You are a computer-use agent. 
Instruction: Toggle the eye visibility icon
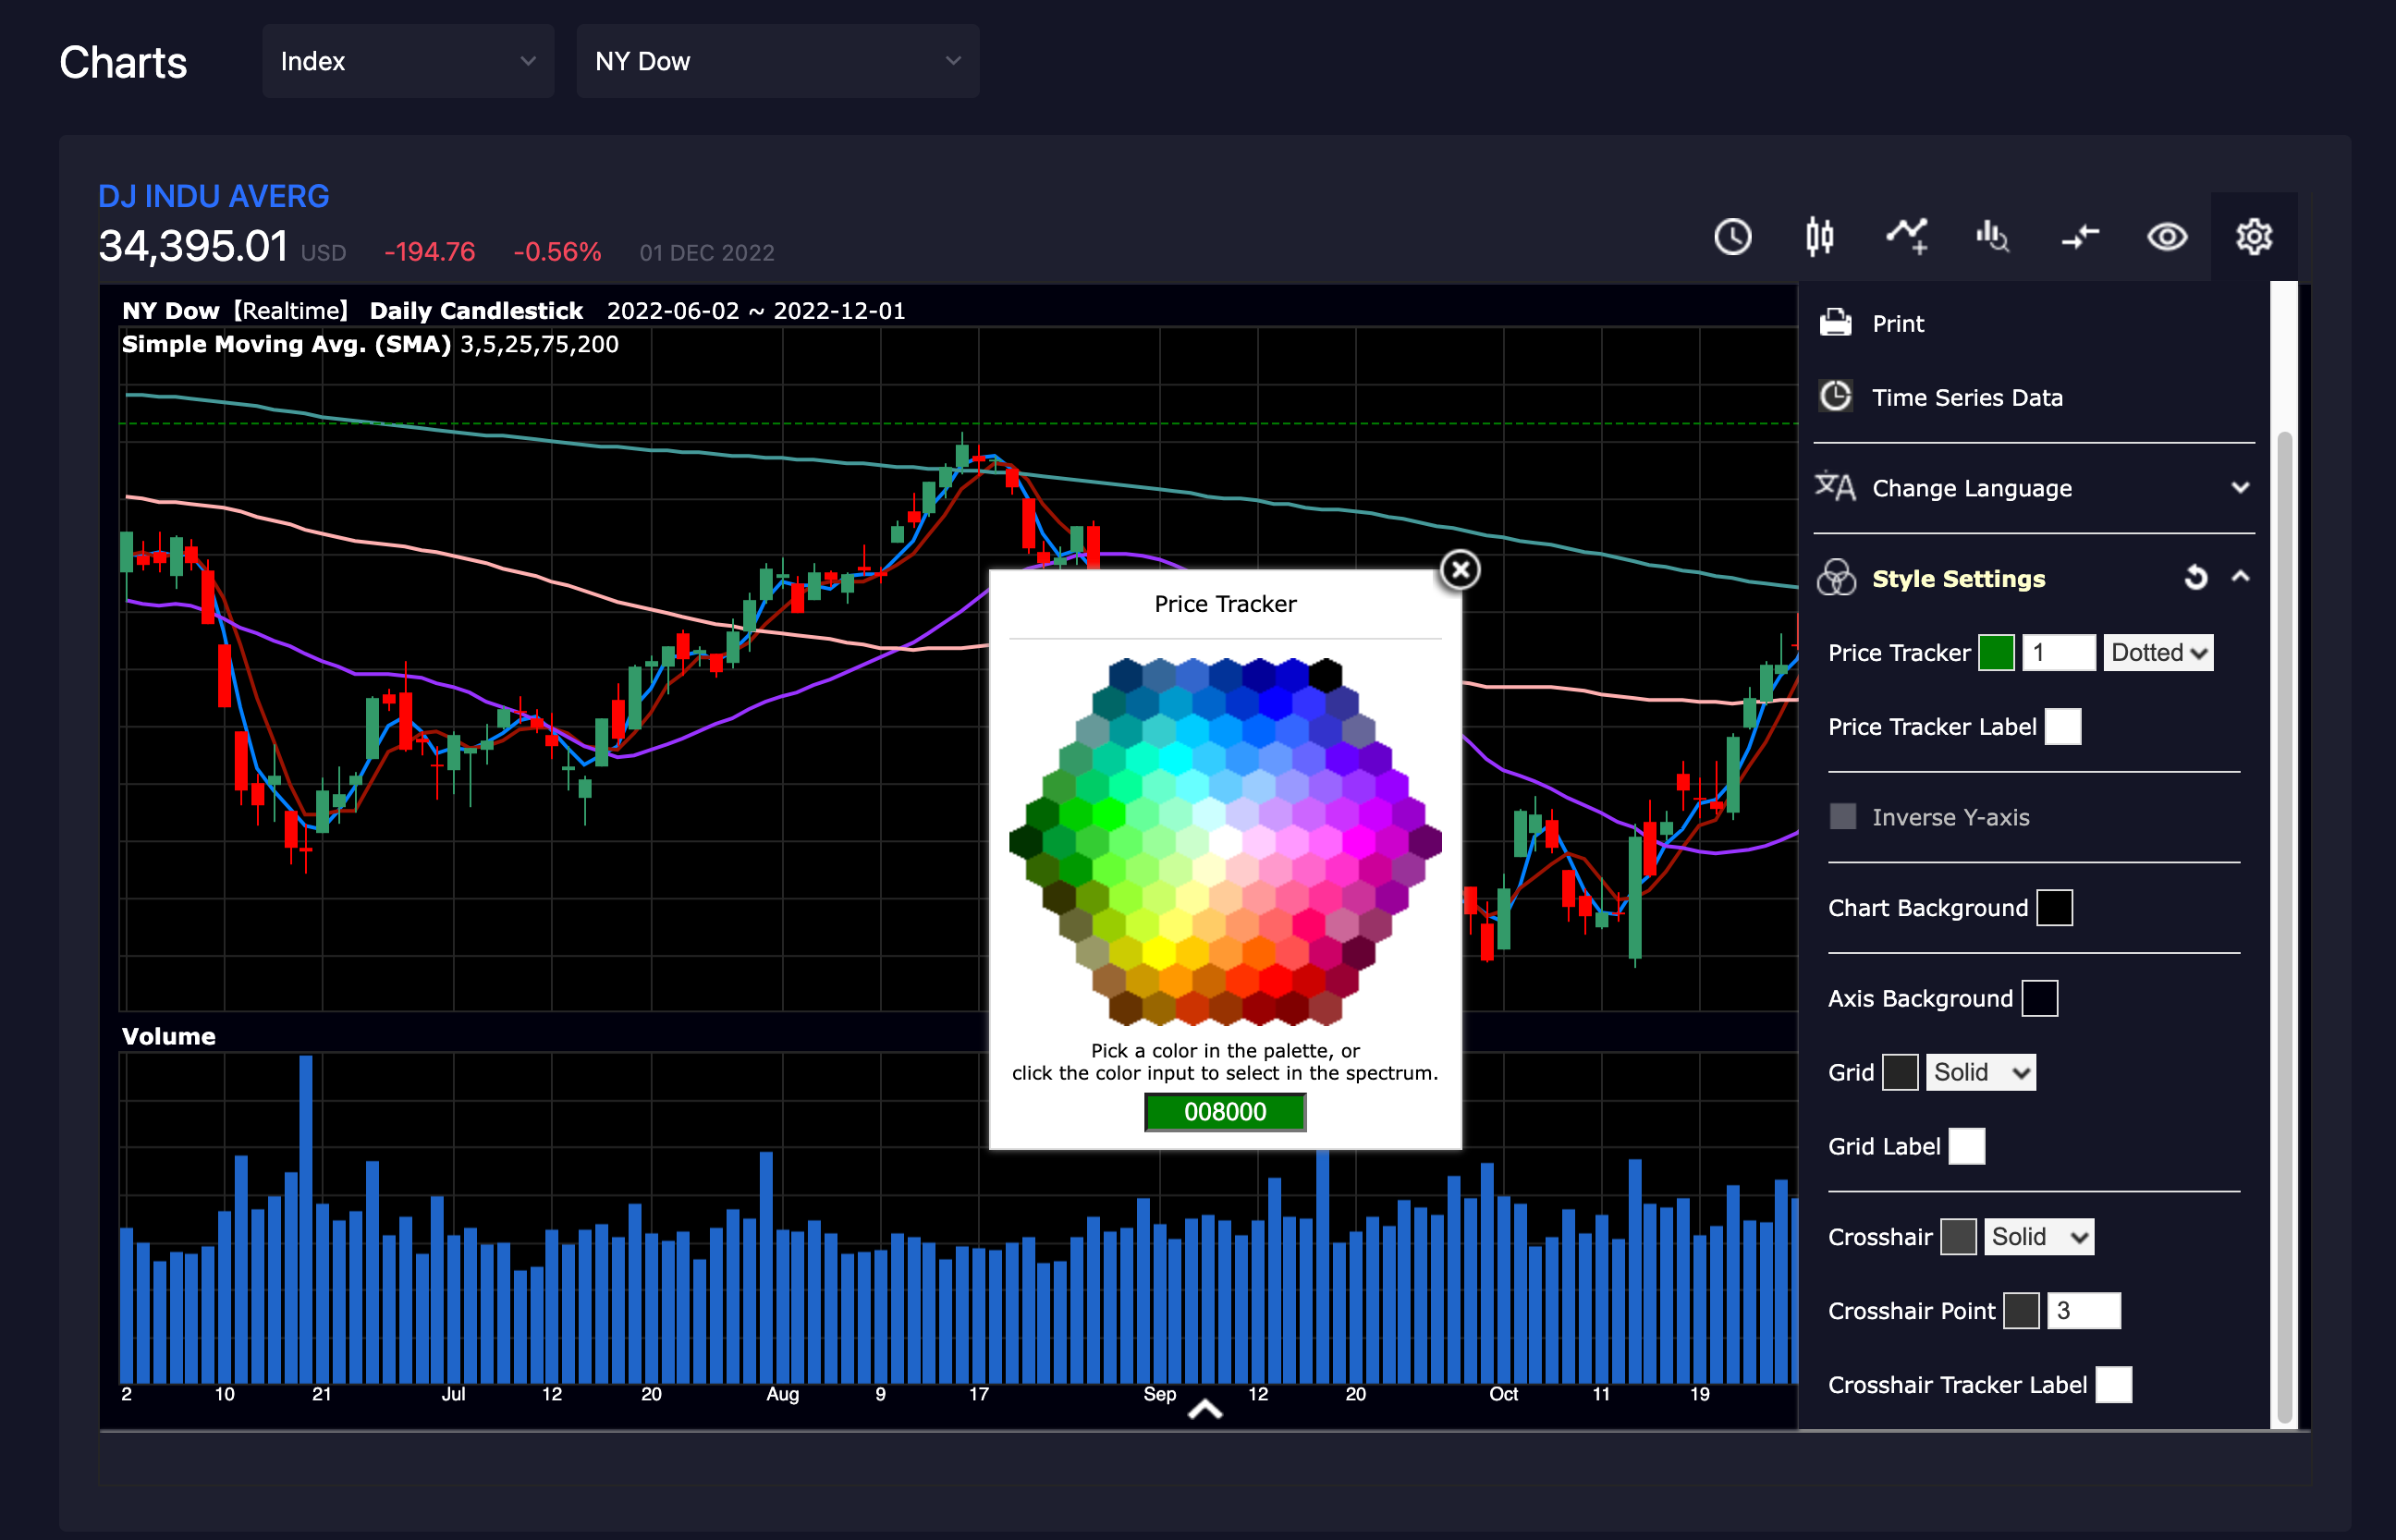(x=2167, y=237)
